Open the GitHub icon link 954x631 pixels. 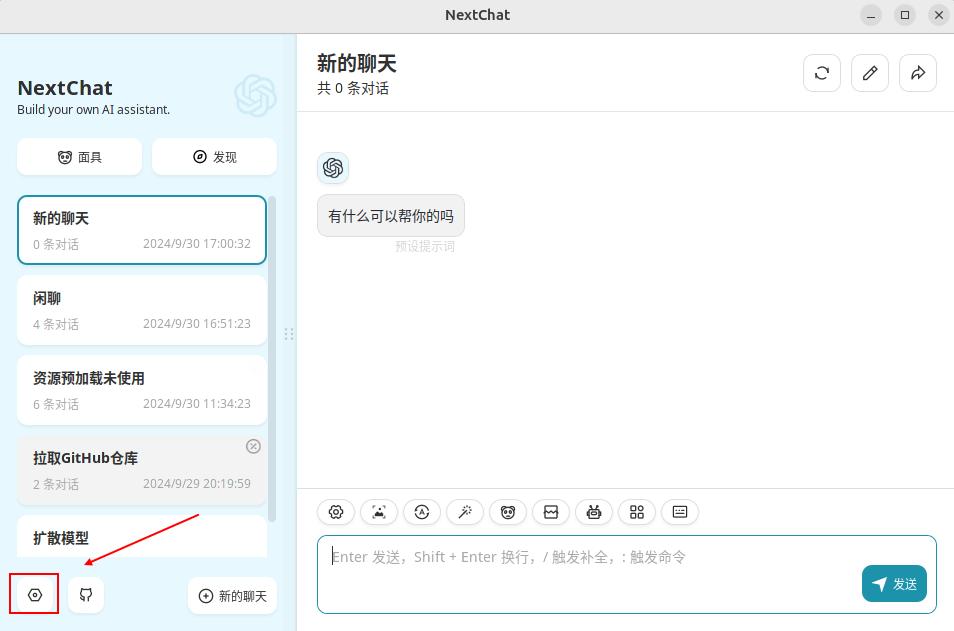pos(86,594)
